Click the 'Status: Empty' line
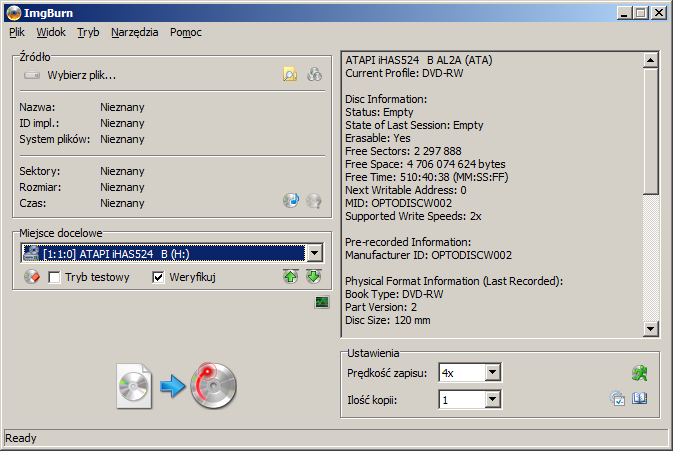 (x=379, y=112)
